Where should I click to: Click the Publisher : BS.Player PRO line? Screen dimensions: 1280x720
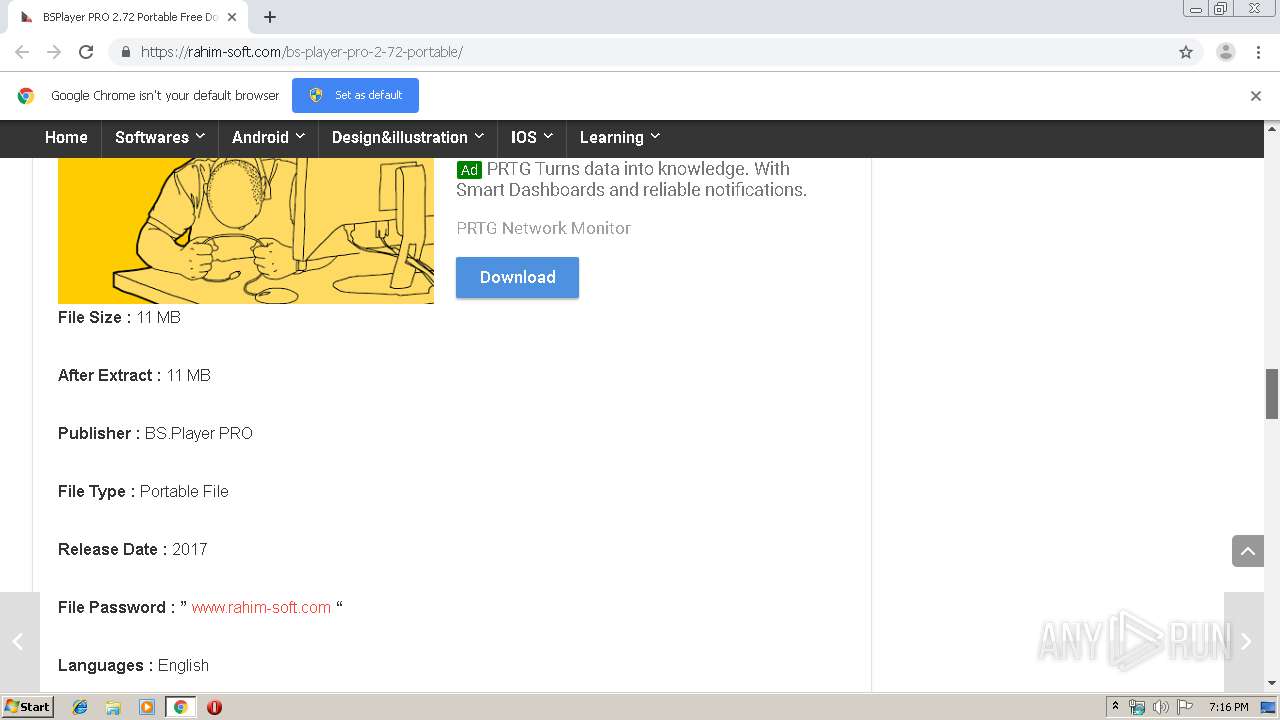click(x=155, y=433)
